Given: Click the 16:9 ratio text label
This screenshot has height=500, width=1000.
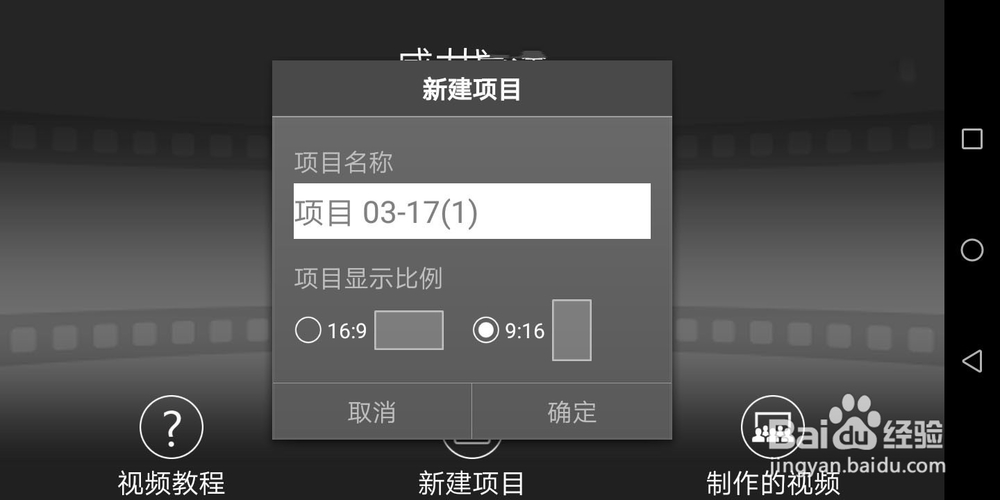Looking at the screenshot, I should [347, 331].
